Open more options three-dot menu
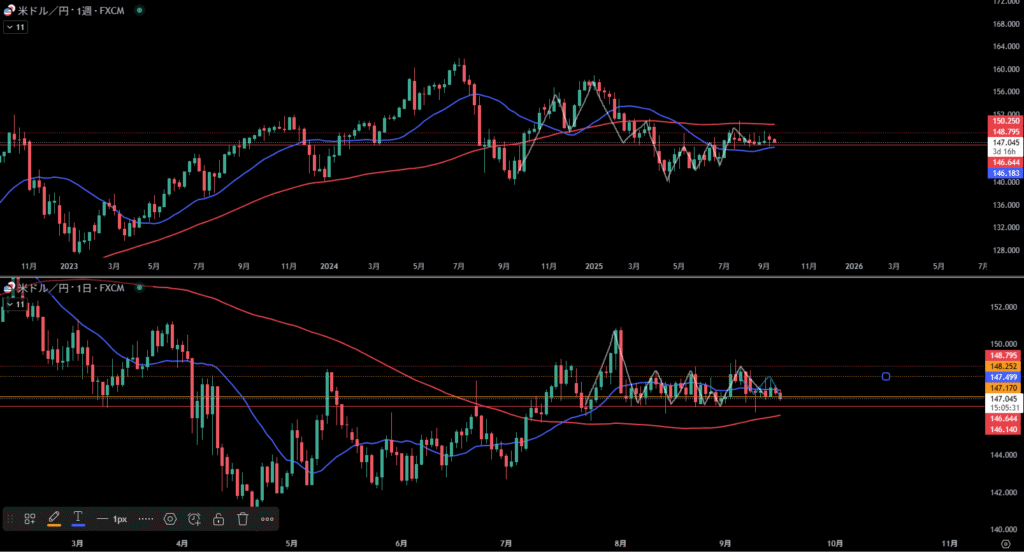 (267, 519)
